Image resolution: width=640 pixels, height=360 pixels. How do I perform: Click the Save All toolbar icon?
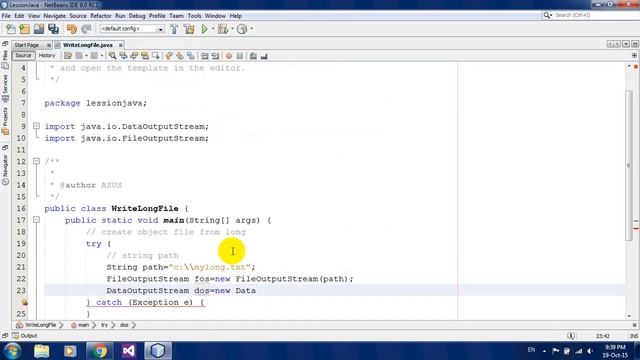click(53, 29)
